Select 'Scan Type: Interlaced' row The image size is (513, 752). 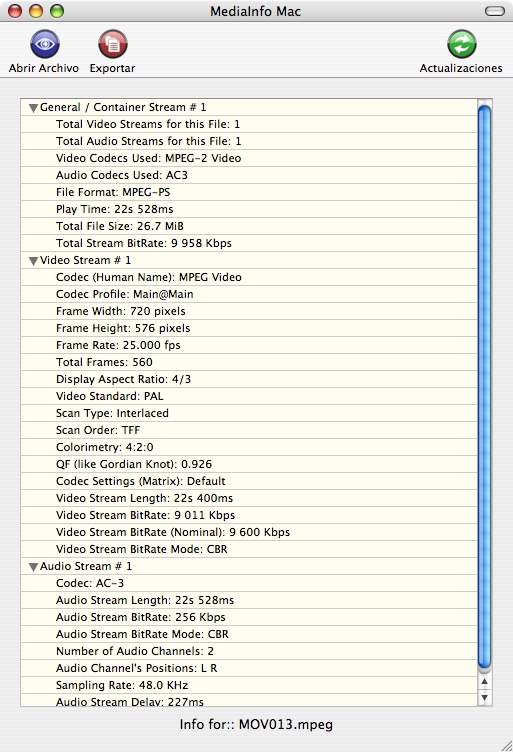point(249,413)
